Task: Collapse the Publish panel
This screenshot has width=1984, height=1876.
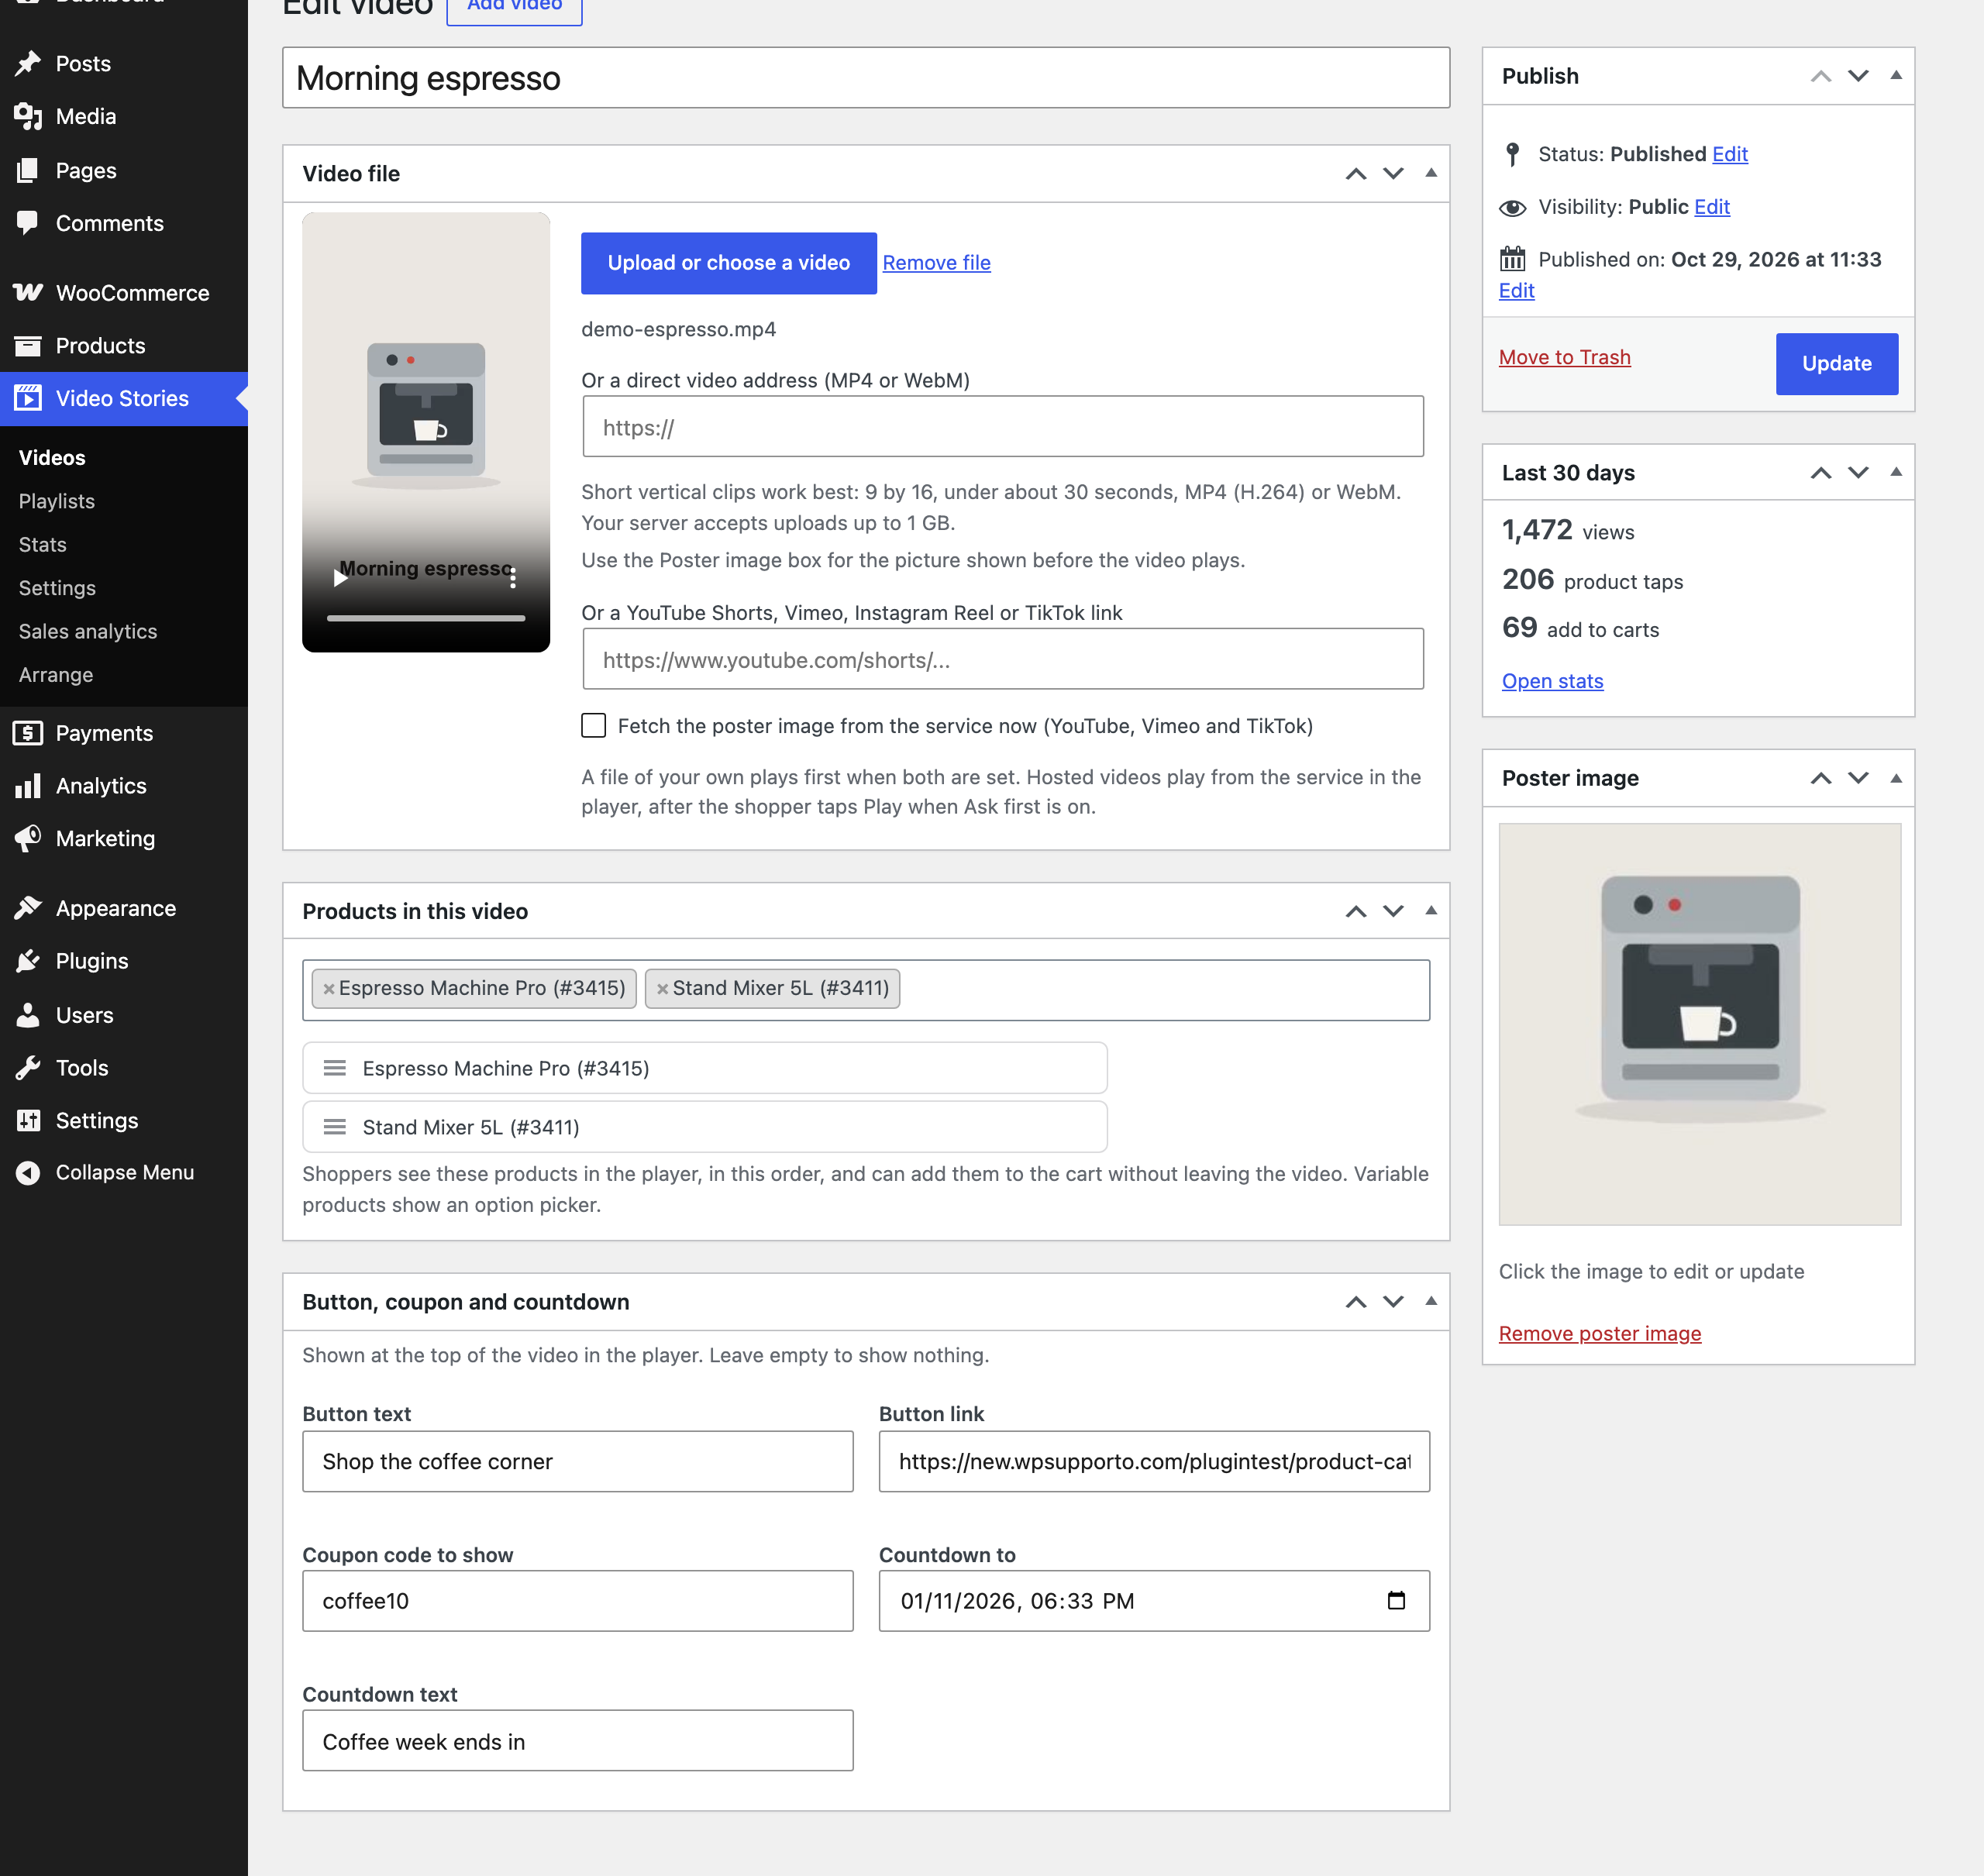Action: (1896, 75)
